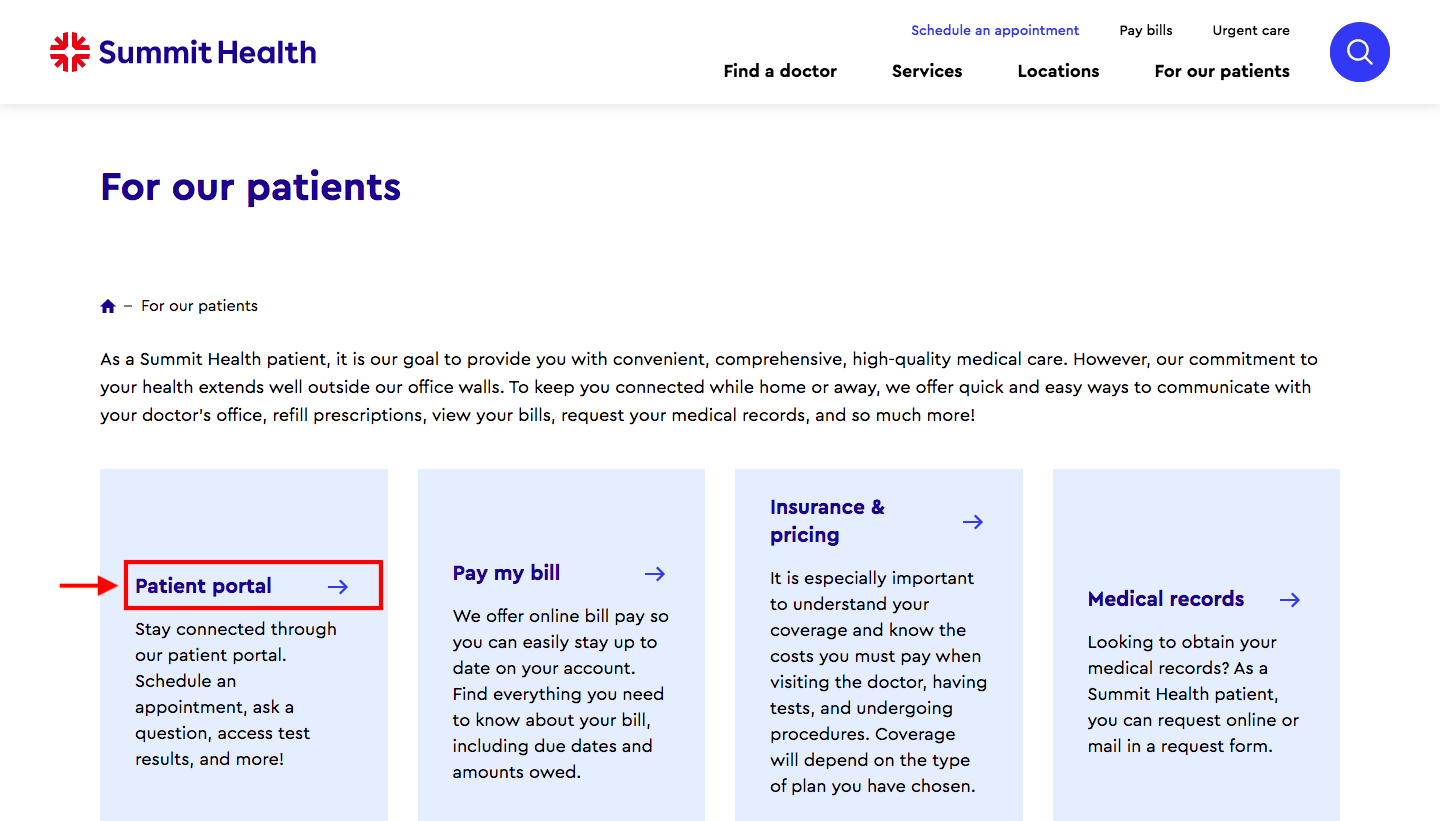Click the Patient portal description text
The height and width of the screenshot is (821, 1440).
(x=236, y=694)
